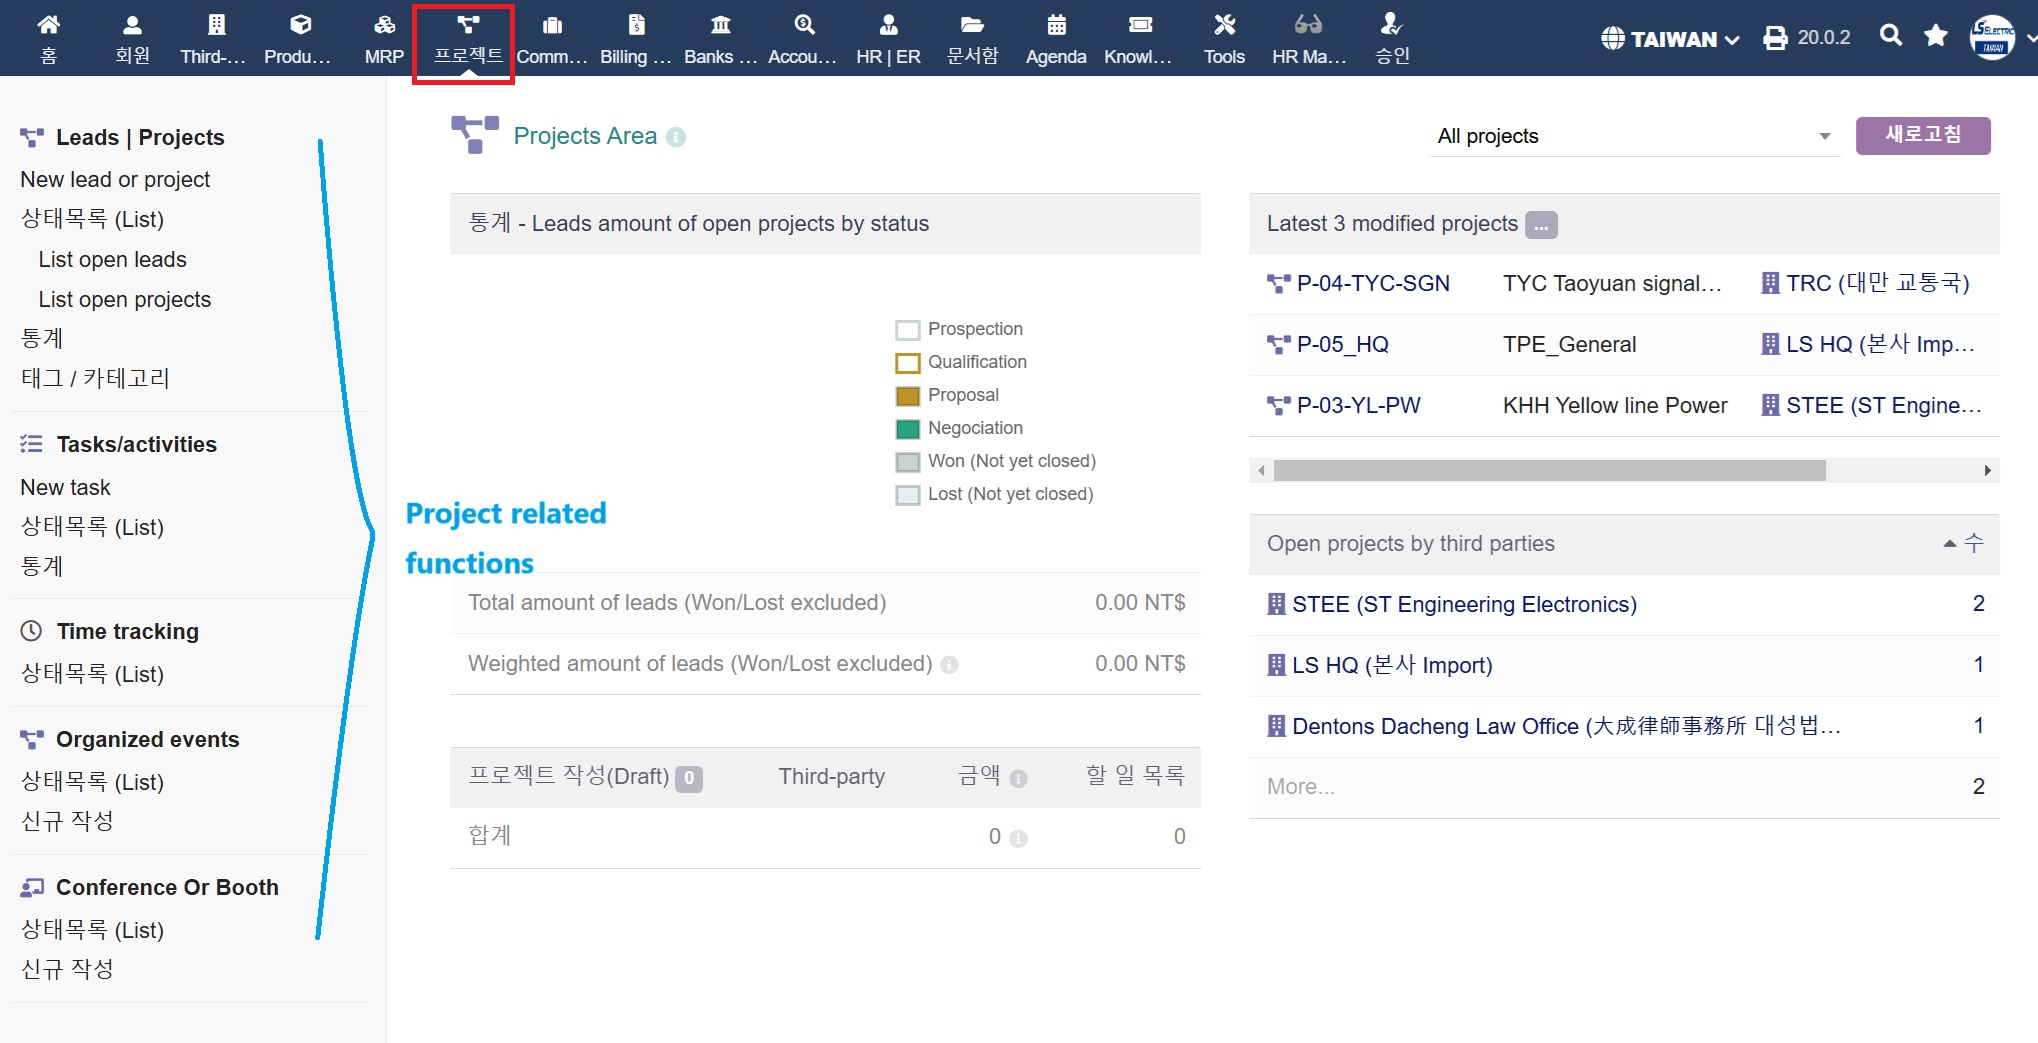Click the Home icon in top bar

click(48, 25)
